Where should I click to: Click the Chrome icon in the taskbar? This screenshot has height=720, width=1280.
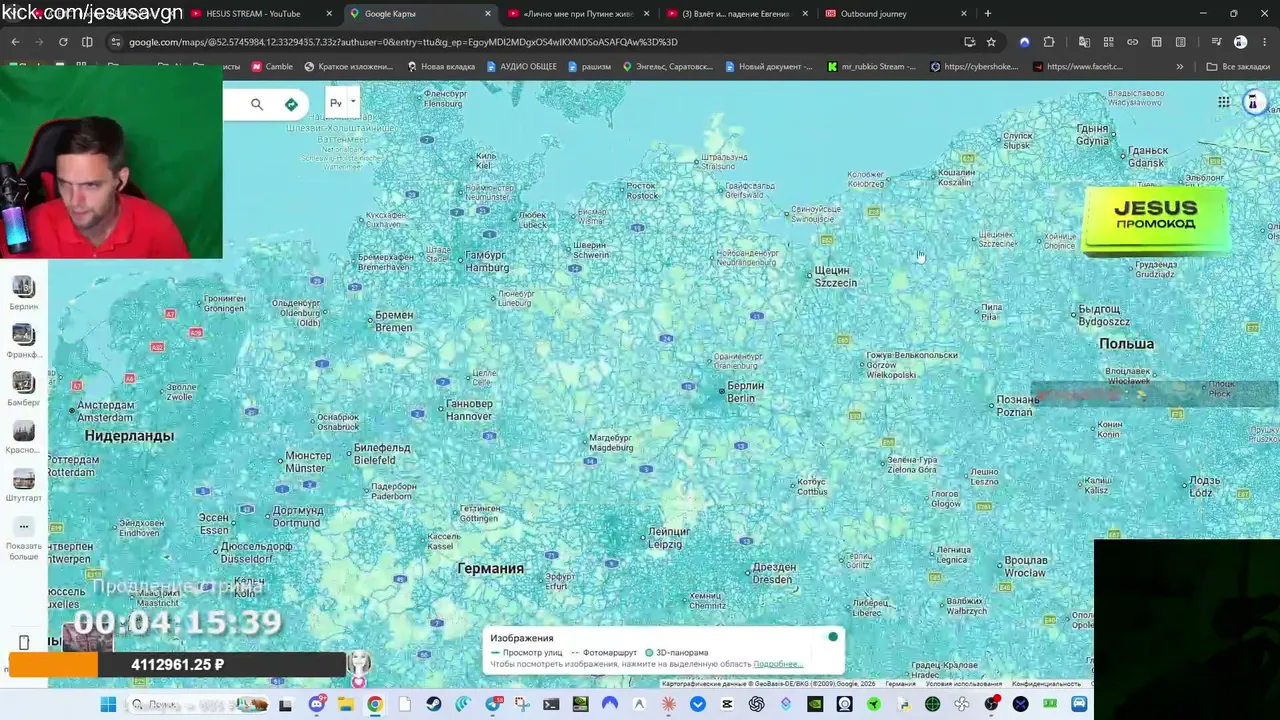[x=374, y=704]
